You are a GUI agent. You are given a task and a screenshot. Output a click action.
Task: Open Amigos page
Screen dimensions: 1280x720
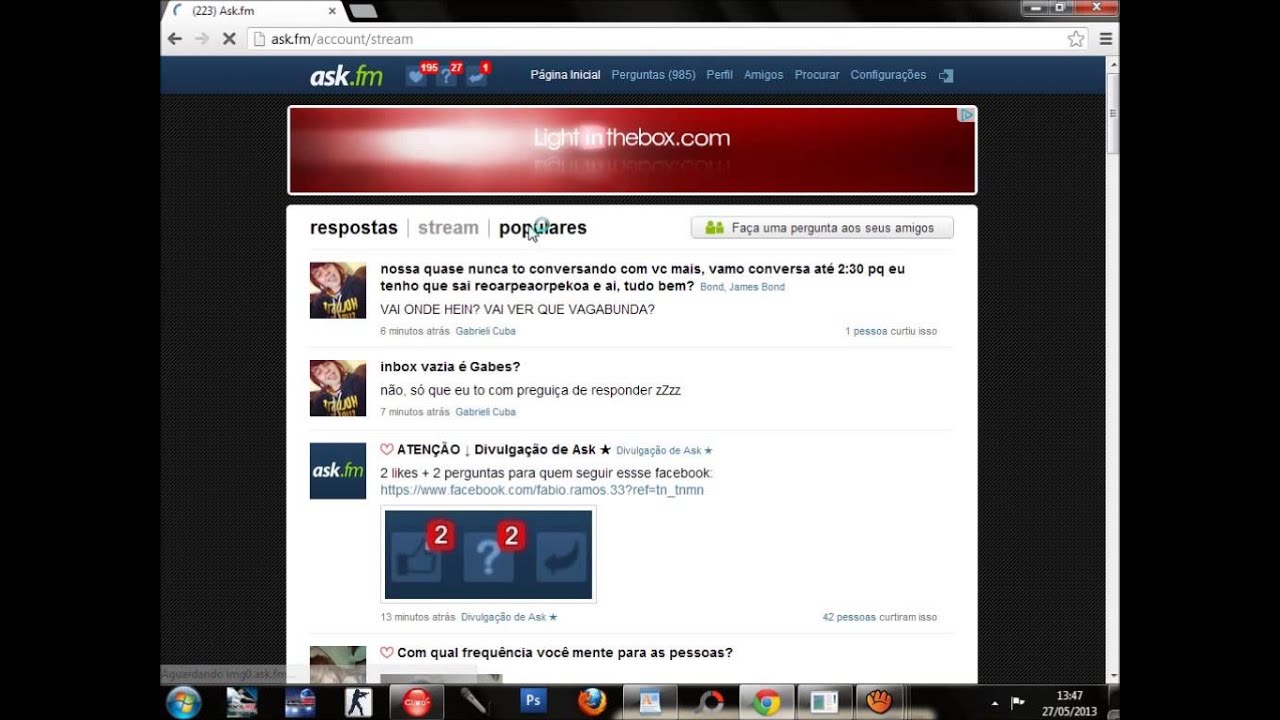click(763, 75)
